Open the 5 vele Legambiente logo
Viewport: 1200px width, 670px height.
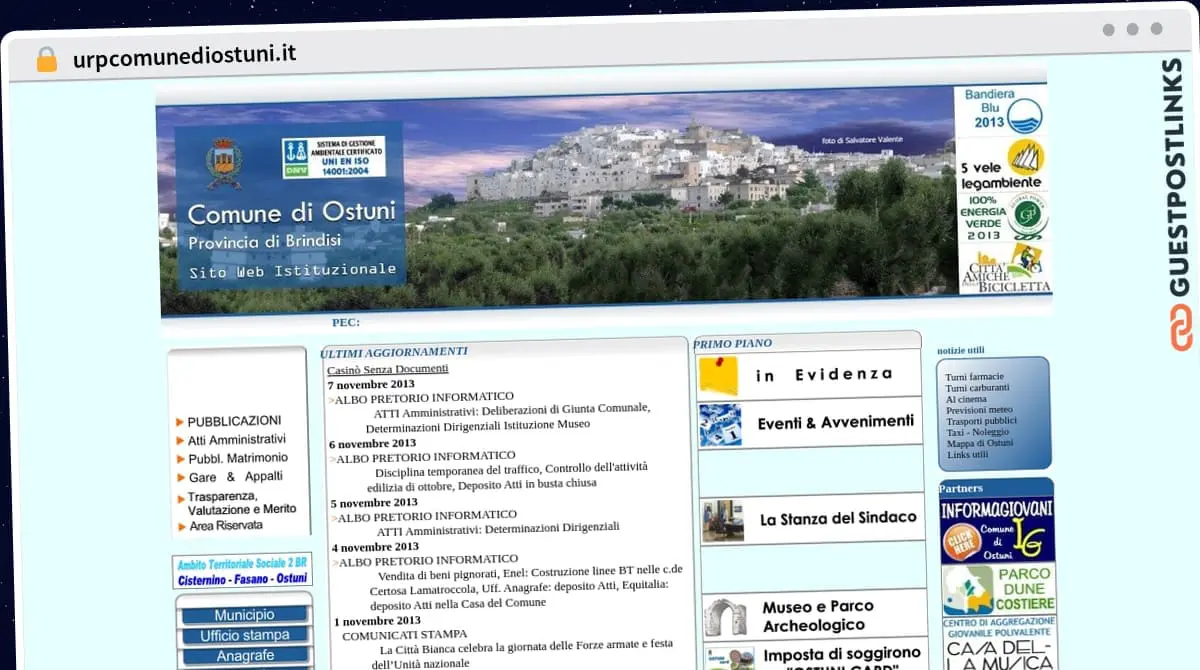(1001, 165)
